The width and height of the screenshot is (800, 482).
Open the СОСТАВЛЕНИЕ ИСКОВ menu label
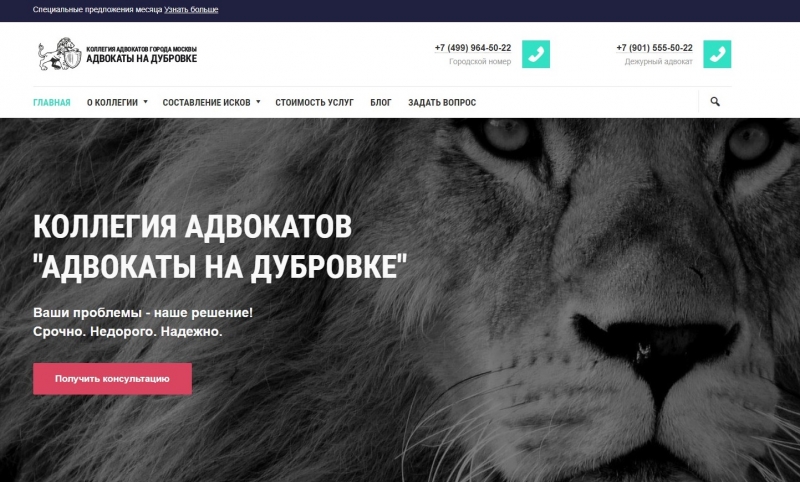pos(207,103)
